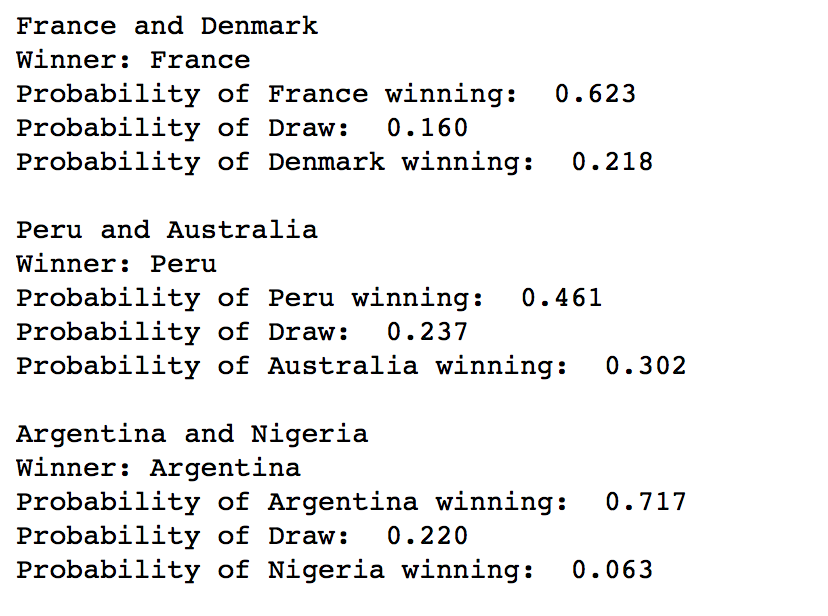The height and width of the screenshot is (616, 828).
Task: Click the 'Winner: Peru' text
Action: (x=116, y=264)
